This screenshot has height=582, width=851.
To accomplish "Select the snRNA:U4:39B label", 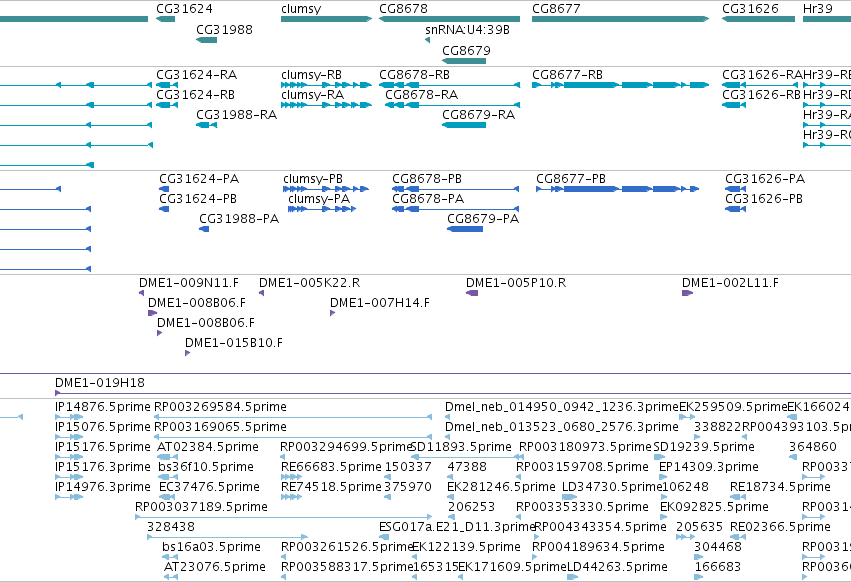I will pyautogui.click(x=467, y=30).
